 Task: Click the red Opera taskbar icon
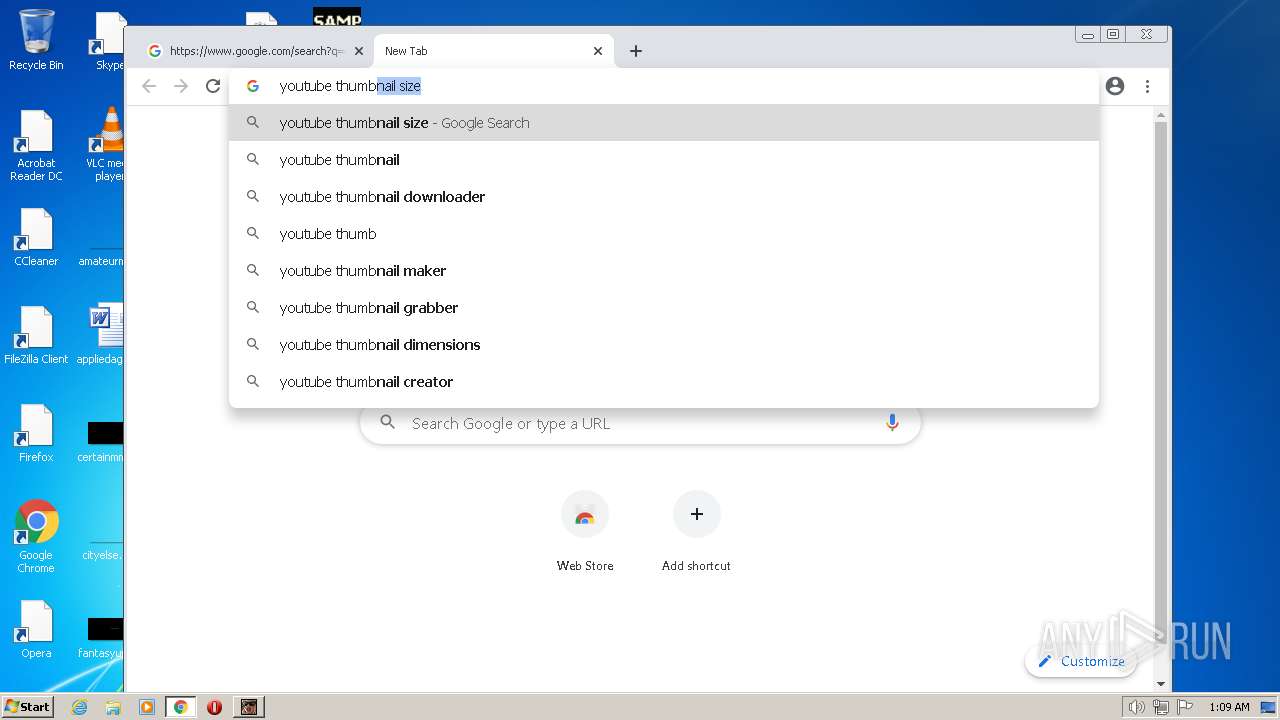point(214,707)
